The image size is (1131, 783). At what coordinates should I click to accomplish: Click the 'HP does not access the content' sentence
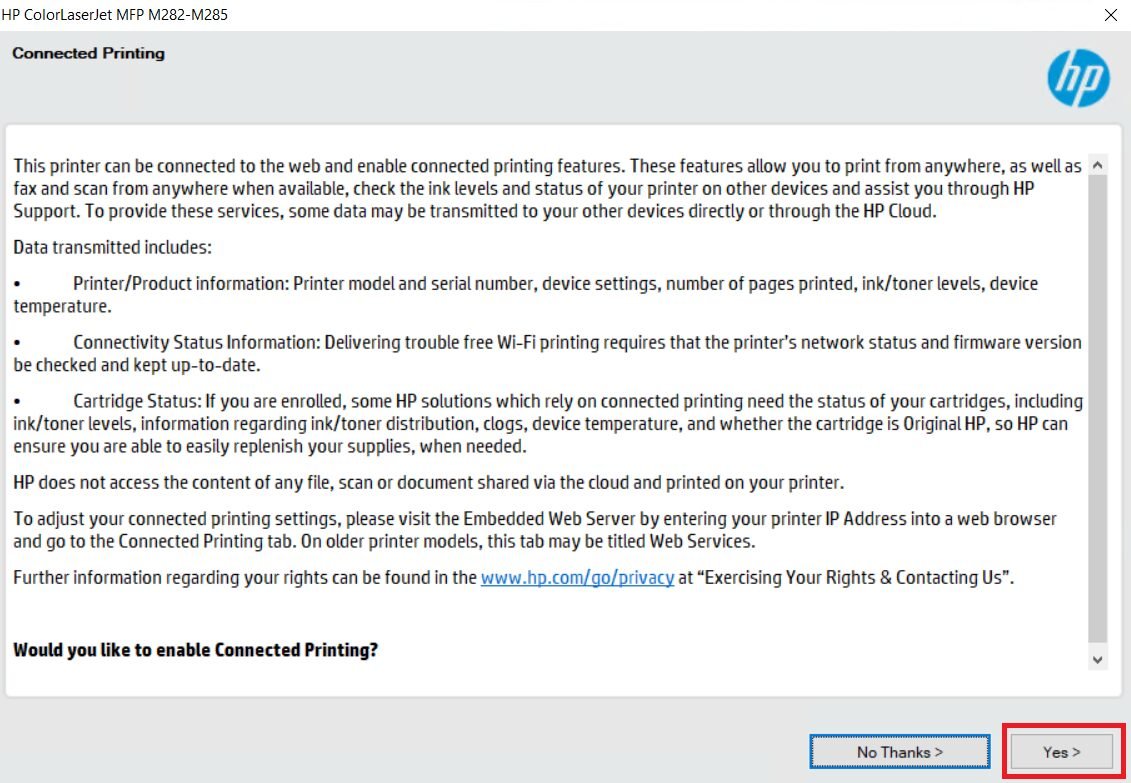pos(428,482)
